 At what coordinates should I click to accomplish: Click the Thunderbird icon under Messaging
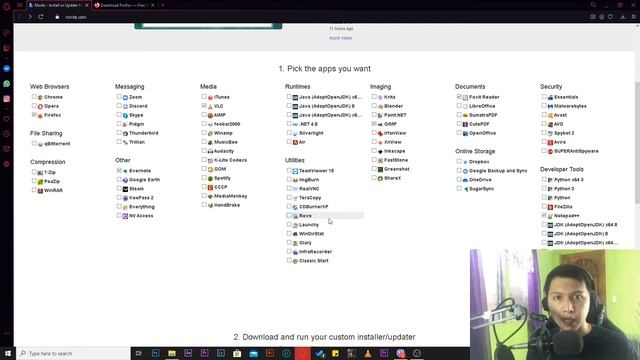pos(125,133)
